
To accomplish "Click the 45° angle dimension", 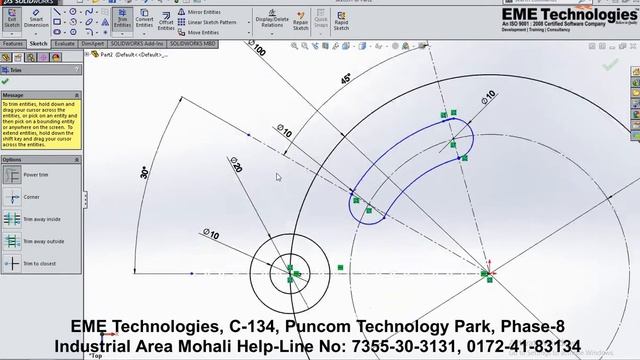I will 345,79.
